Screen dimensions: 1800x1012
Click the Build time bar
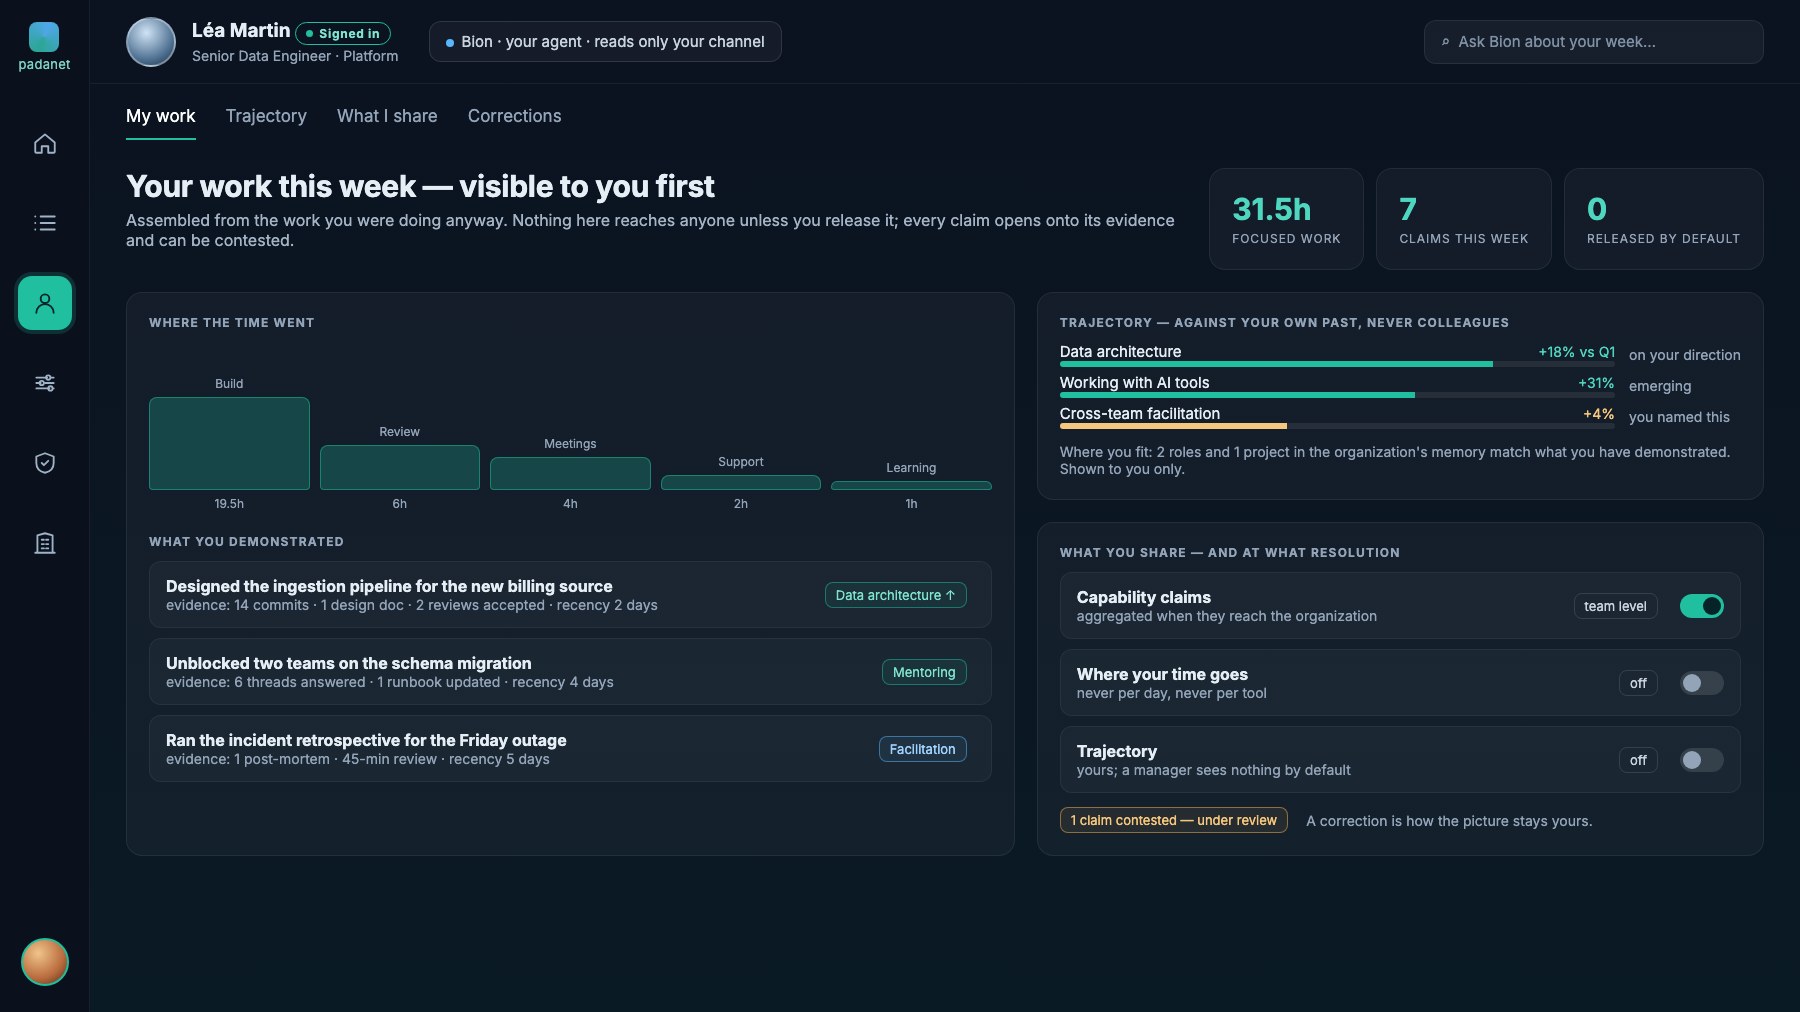tap(229, 443)
